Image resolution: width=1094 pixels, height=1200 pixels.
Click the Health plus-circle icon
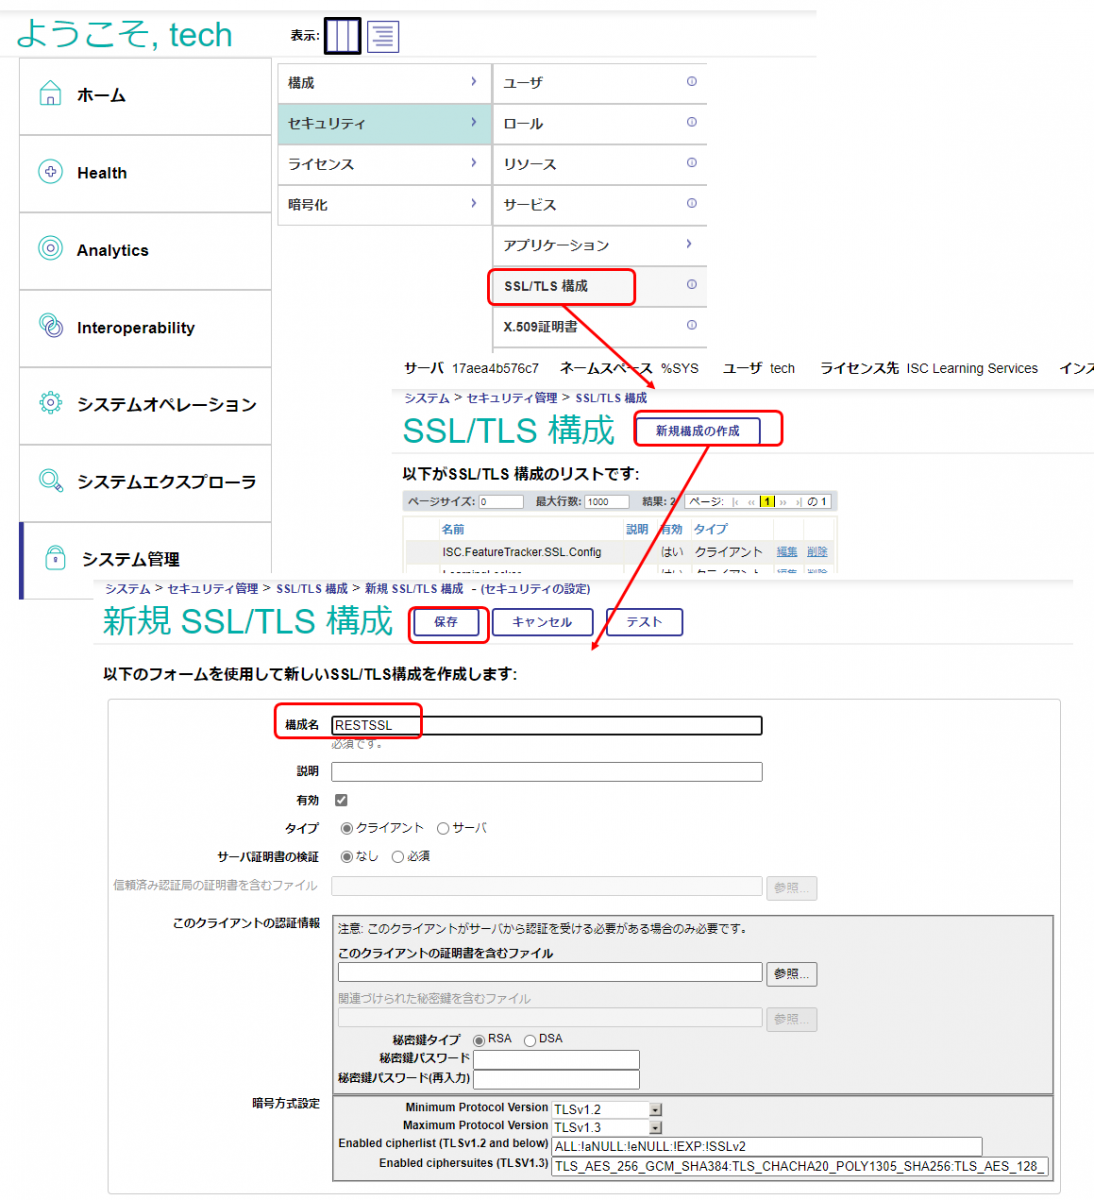coord(50,172)
